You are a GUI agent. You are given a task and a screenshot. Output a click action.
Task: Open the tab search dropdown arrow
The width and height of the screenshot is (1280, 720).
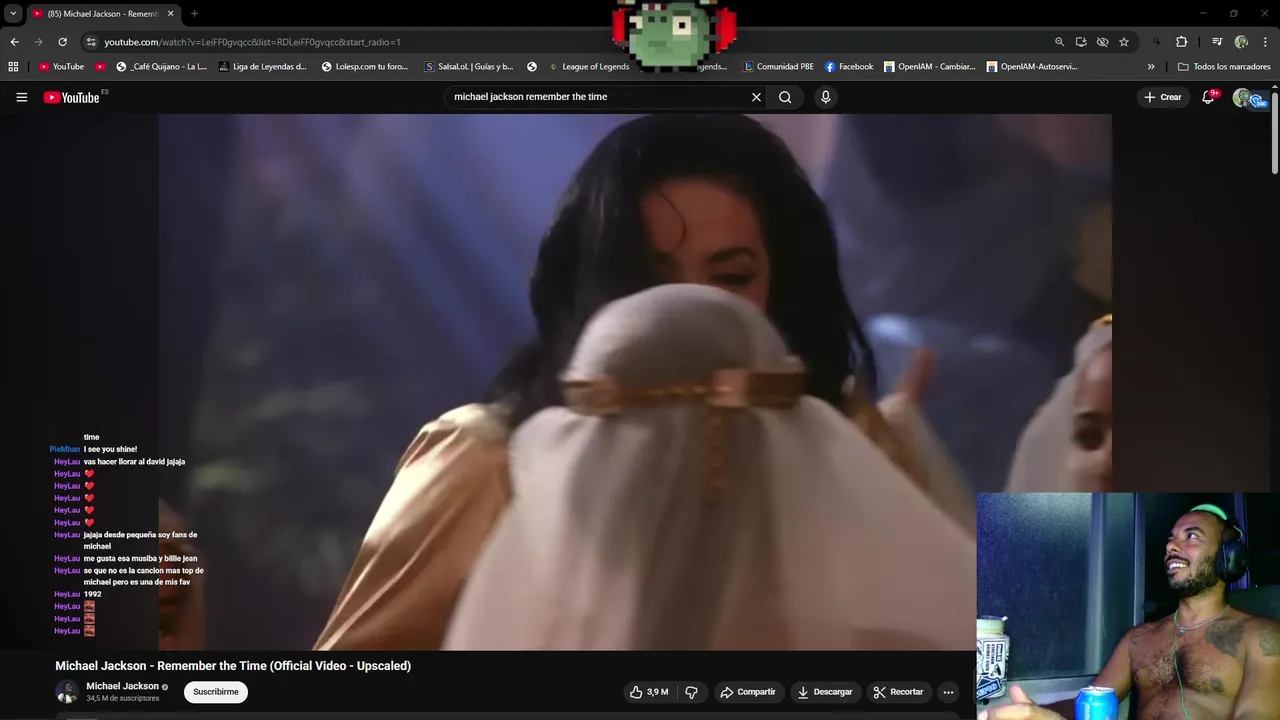tap(13, 14)
